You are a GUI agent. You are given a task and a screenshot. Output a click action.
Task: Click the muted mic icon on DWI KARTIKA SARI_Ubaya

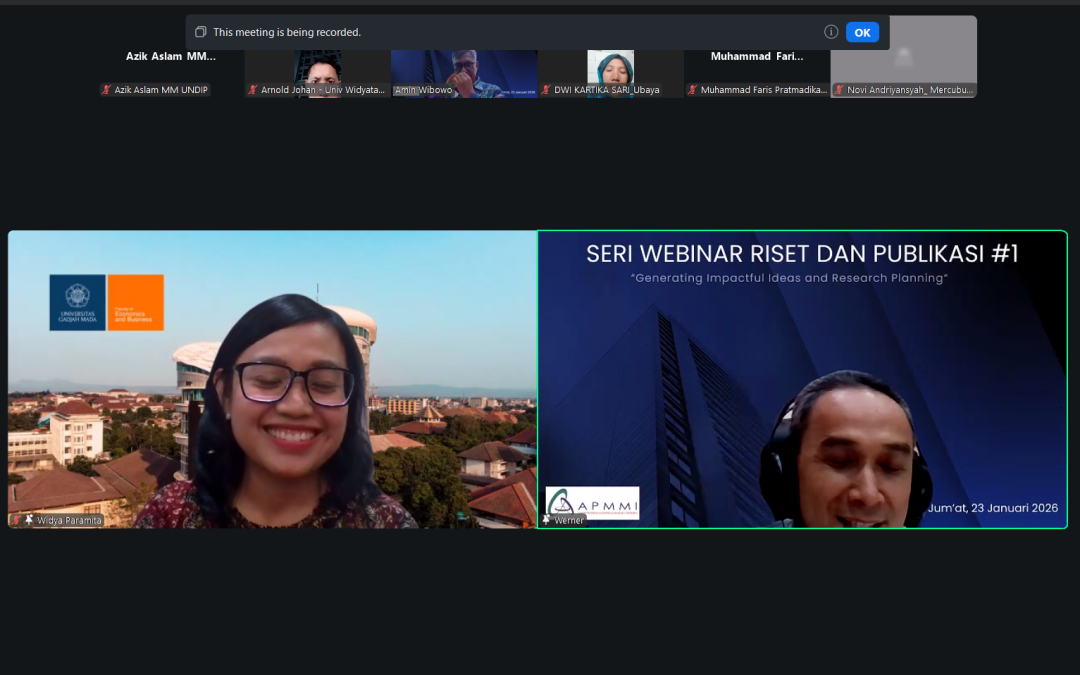546,89
